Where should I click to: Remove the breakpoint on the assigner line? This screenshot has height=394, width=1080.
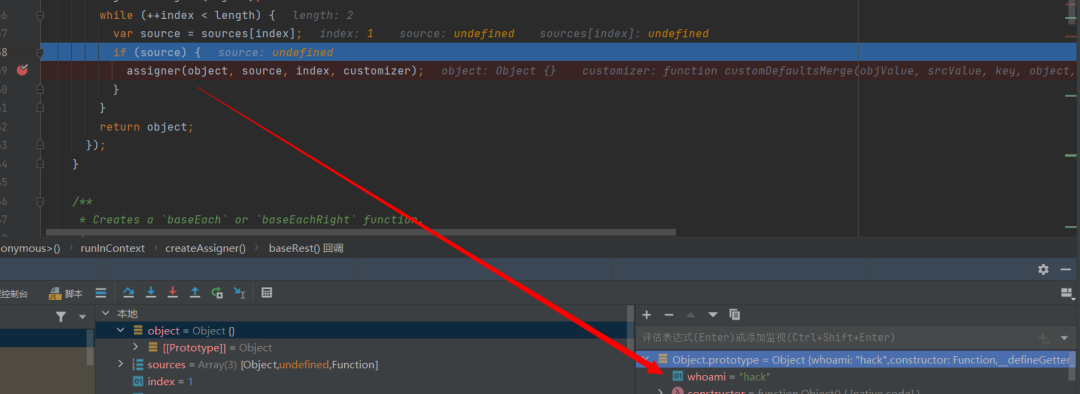pos(23,70)
